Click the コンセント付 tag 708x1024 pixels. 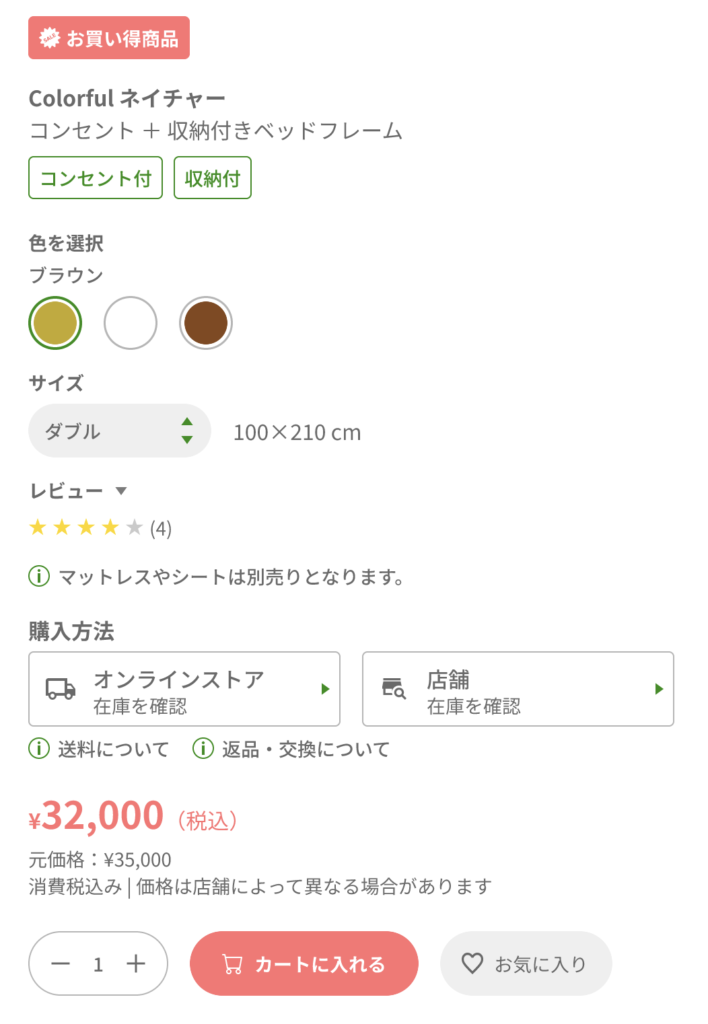95,178
